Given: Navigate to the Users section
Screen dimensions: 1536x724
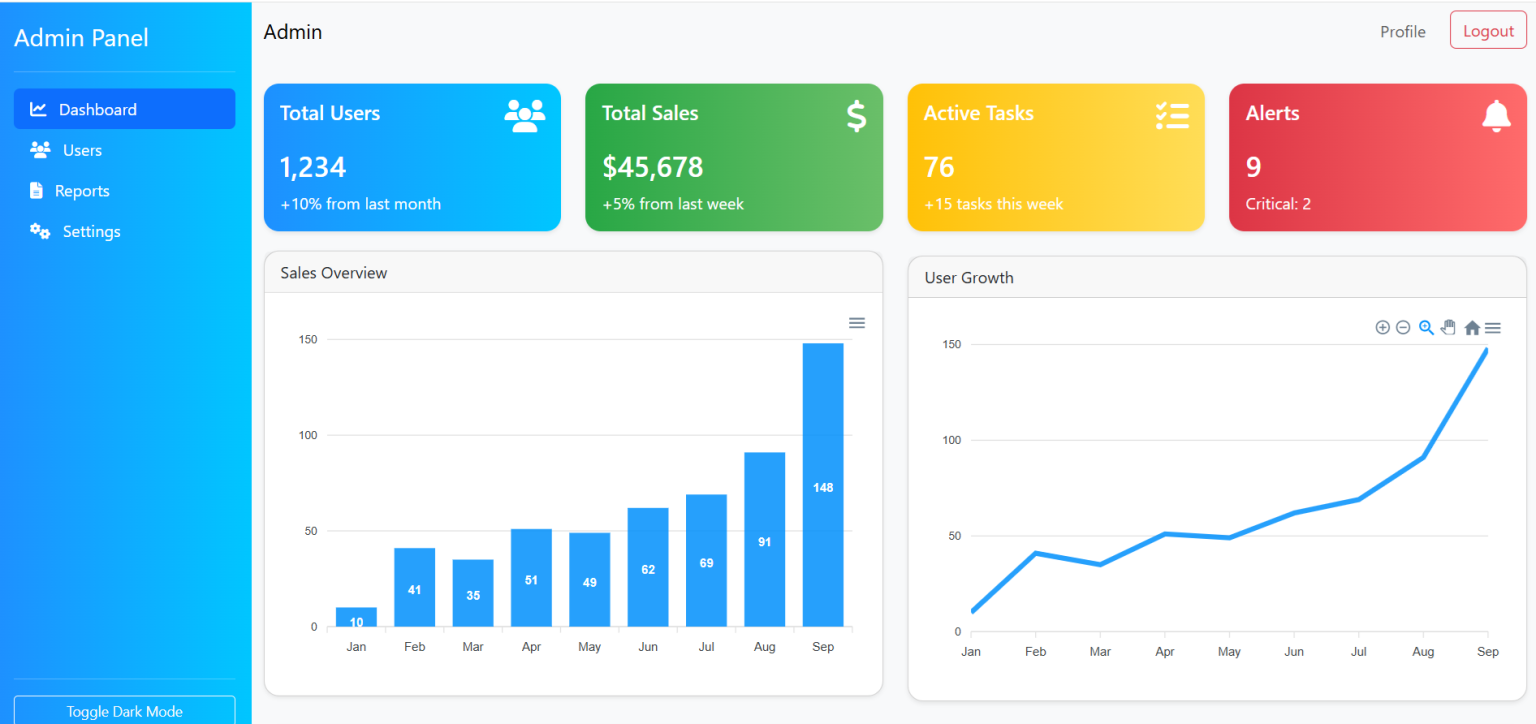Looking at the screenshot, I should 80,150.
